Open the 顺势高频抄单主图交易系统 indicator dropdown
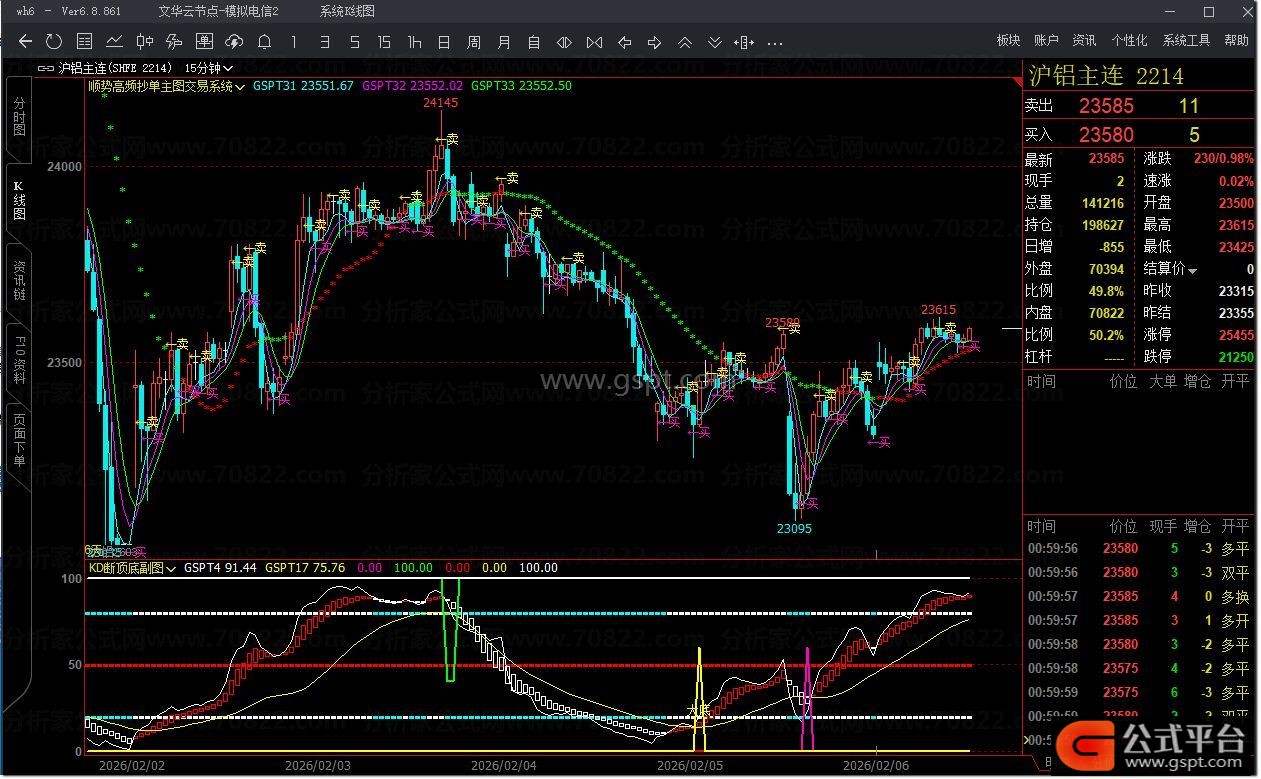The height and width of the screenshot is (779, 1261). [x=166, y=86]
